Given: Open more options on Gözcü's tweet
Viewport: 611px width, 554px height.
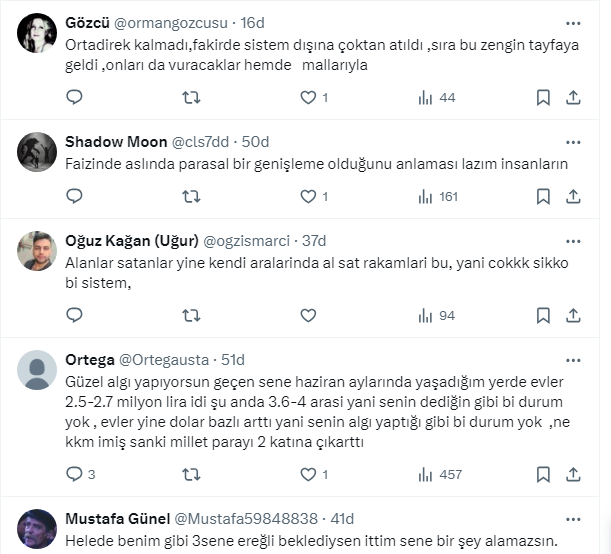Looking at the screenshot, I should [573, 23].
